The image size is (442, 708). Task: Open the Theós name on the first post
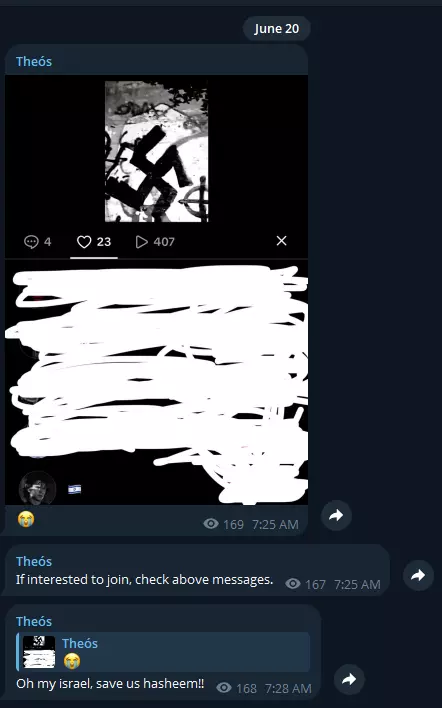point(34,61)
